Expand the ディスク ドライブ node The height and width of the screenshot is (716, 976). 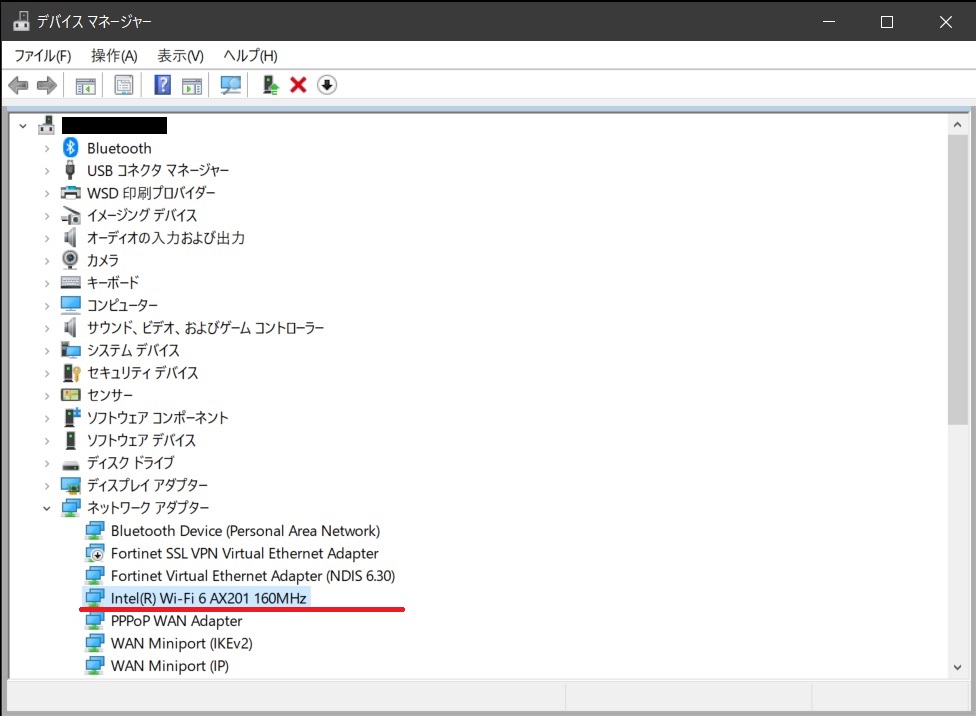click(x=46, y=463)
